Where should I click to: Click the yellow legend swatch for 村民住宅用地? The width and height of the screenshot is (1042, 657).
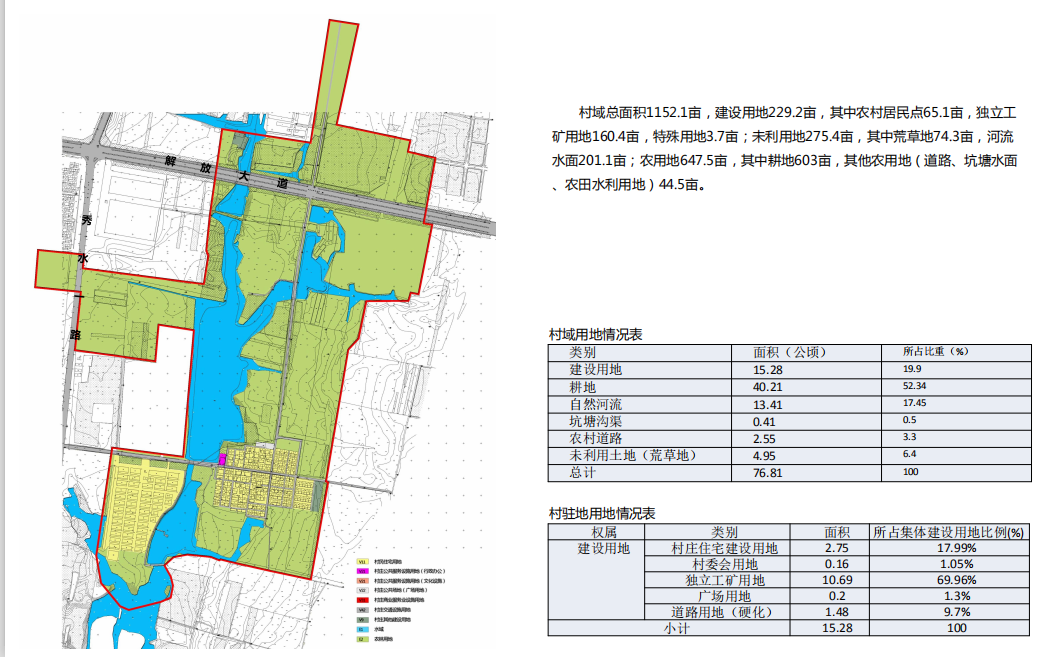pos(363,561)
